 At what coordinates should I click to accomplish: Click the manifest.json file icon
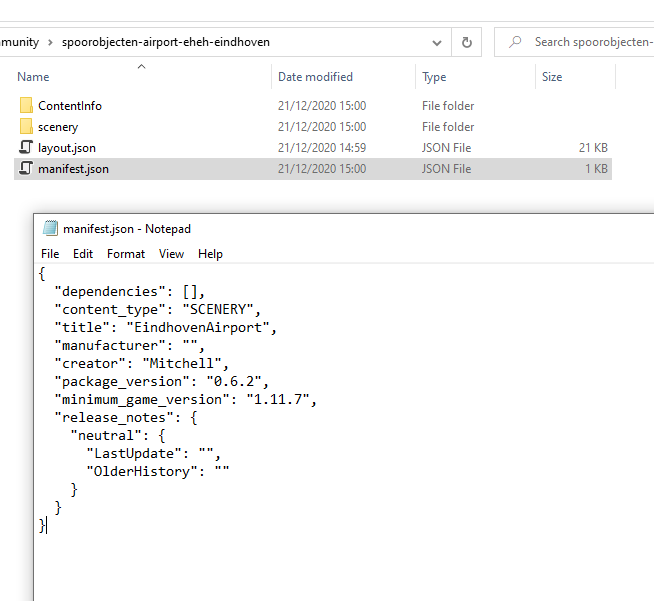coord(26,168)
